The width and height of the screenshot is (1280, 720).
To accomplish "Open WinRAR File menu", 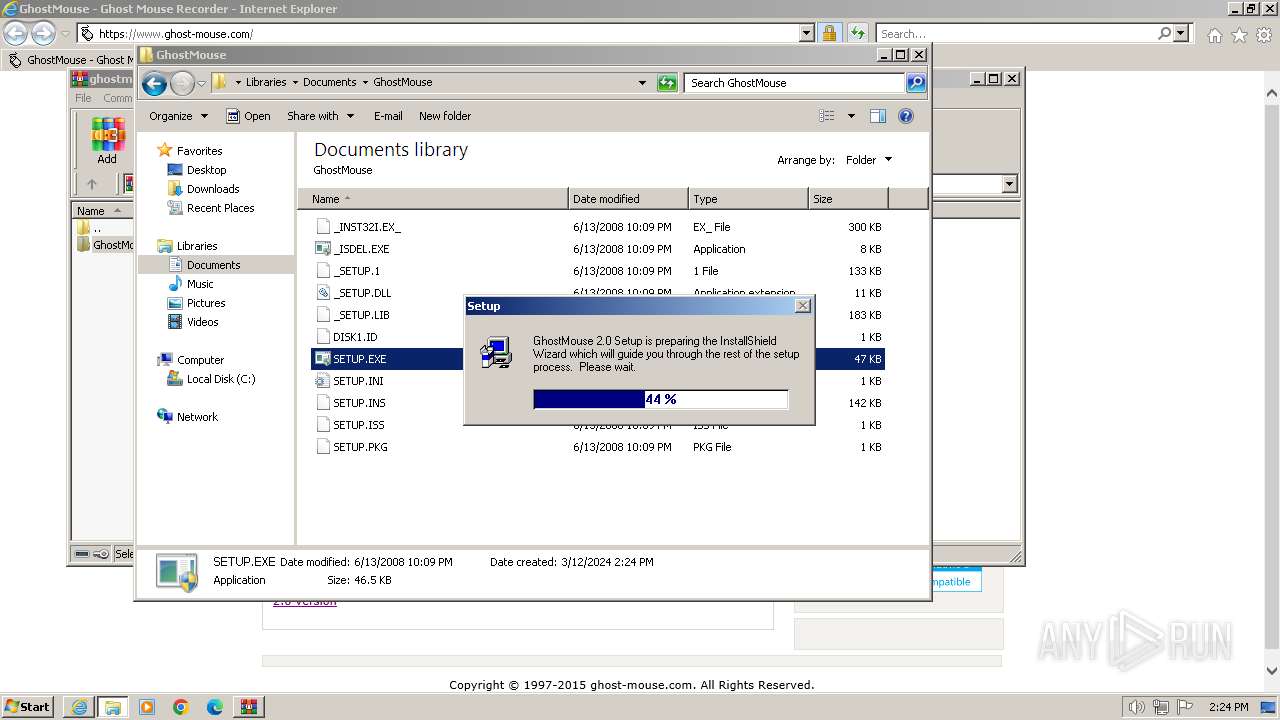I will pos(83,98).
